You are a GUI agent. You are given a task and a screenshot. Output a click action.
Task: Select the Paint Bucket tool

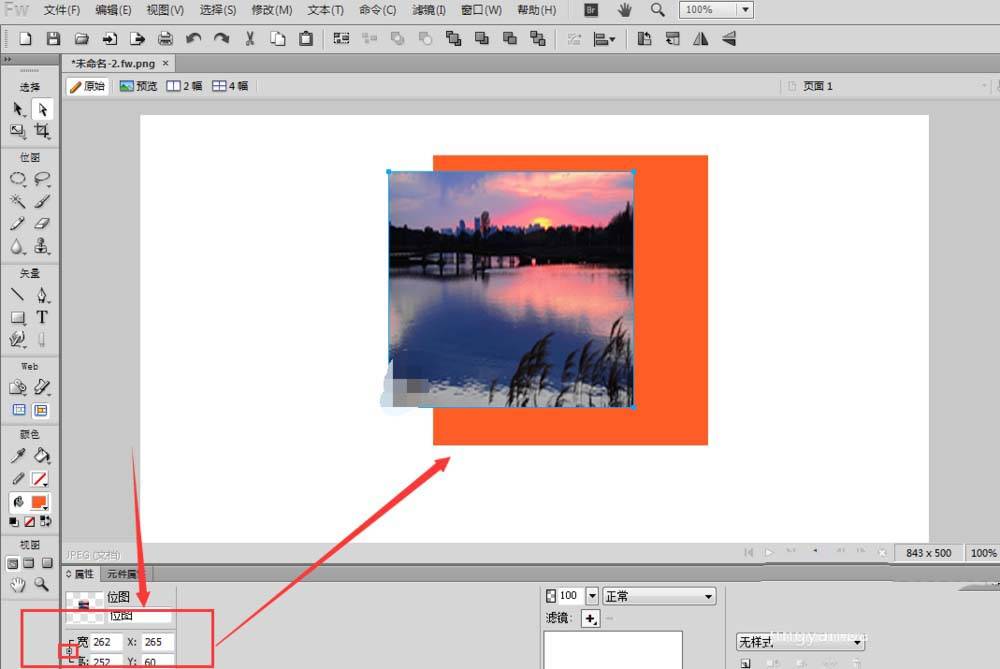pos(42,456)
